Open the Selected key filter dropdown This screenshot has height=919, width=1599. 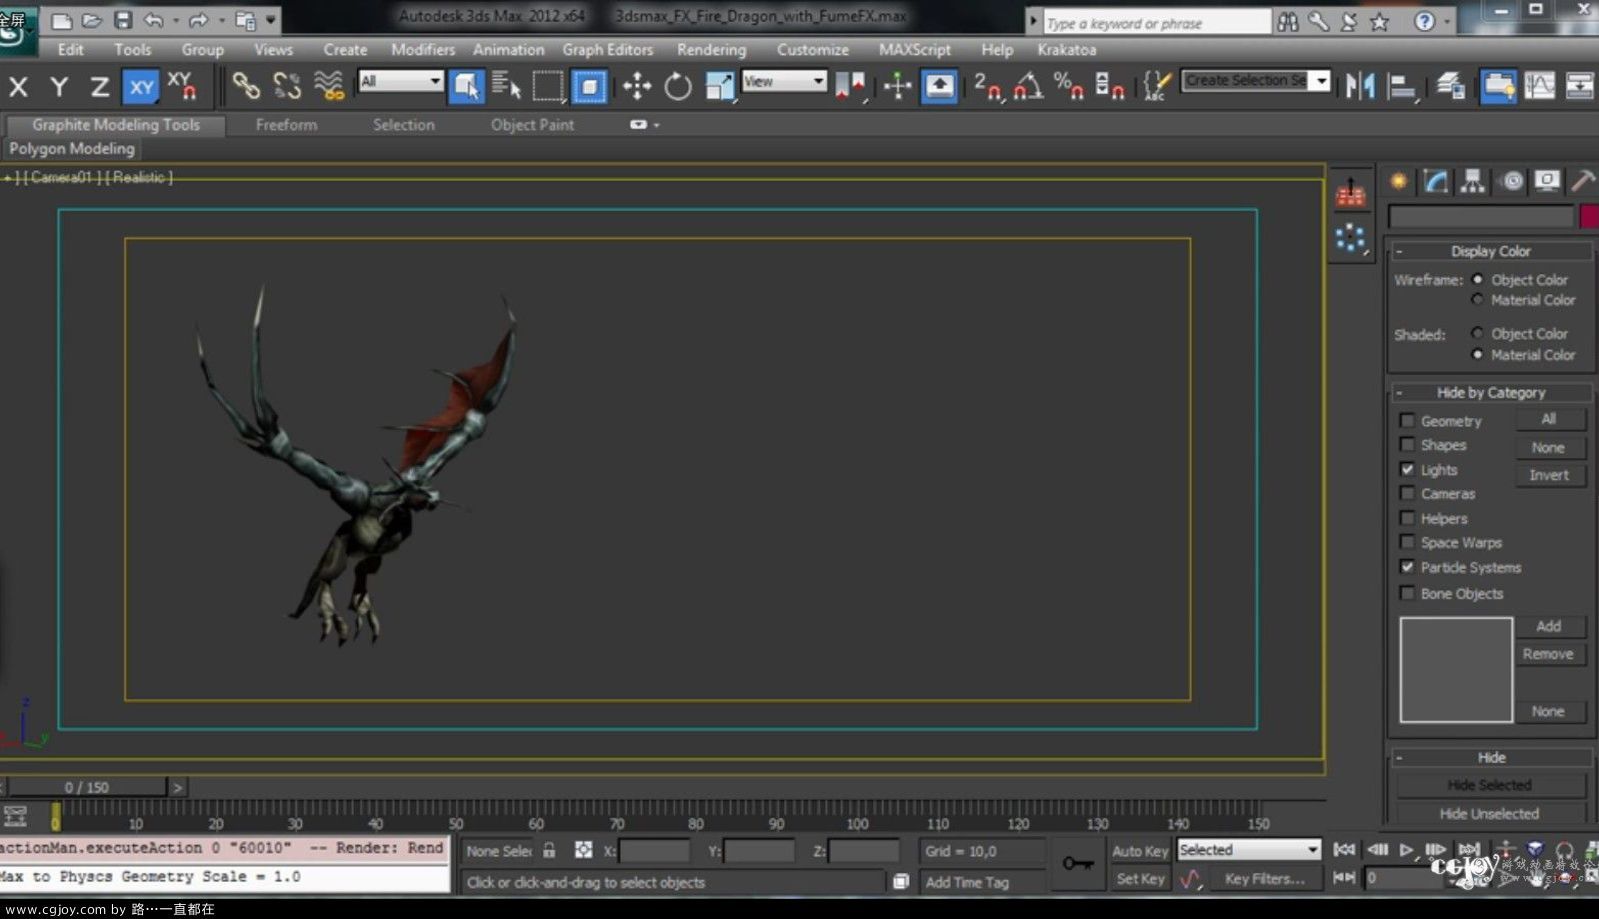[x=1249, y=850]
